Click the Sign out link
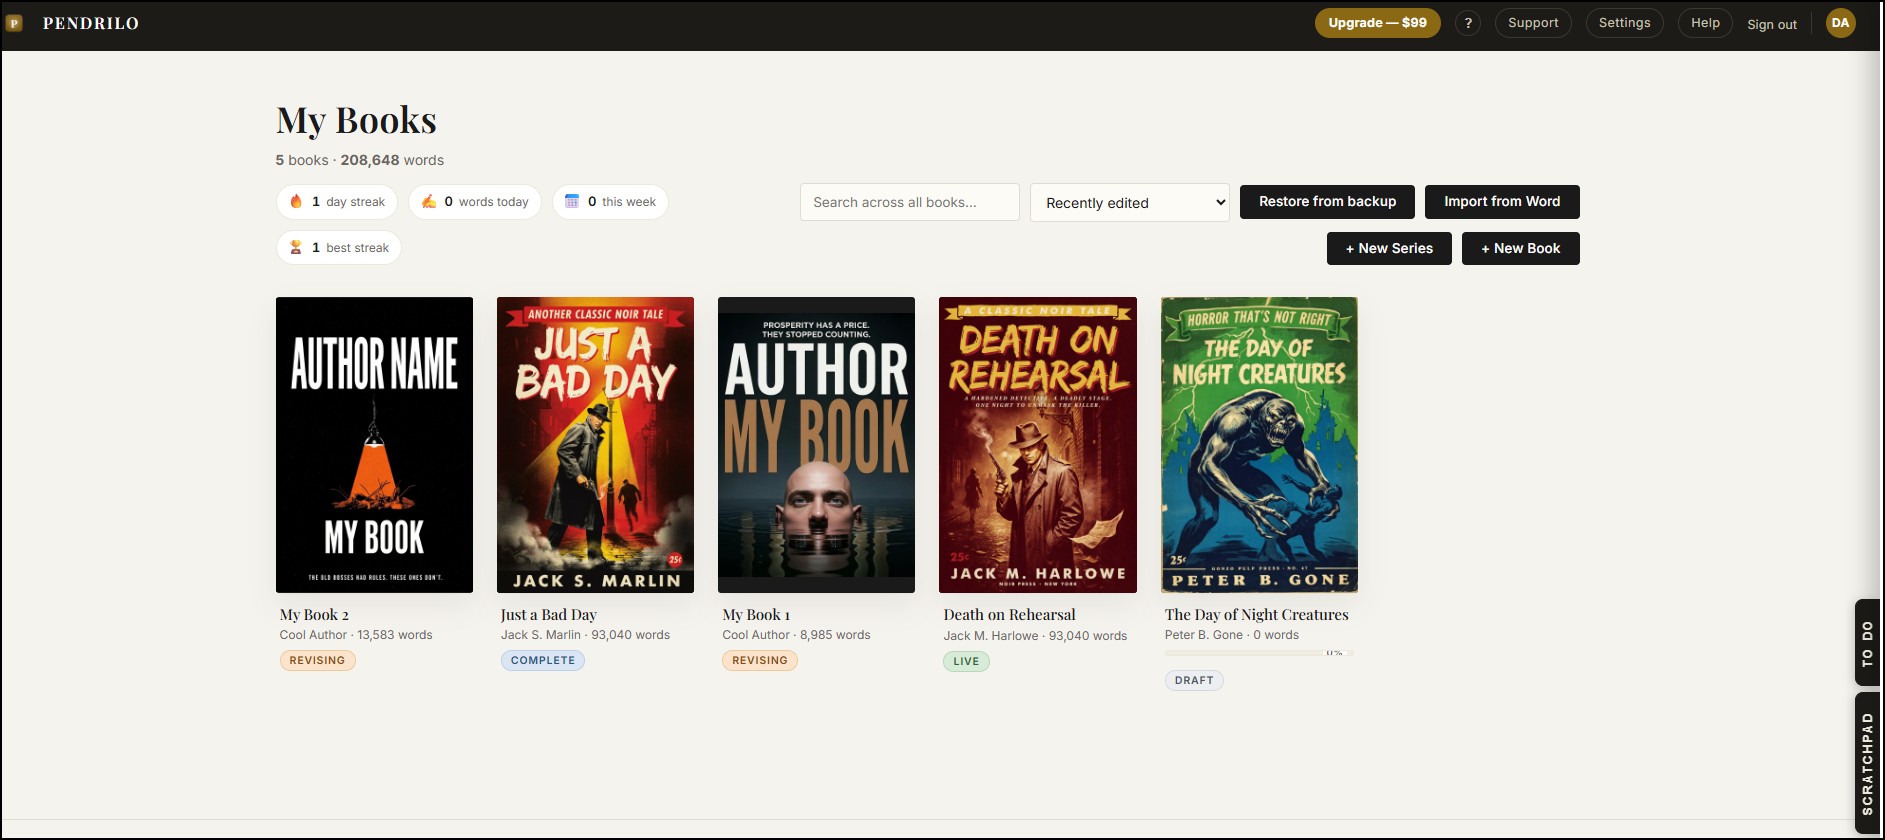1885x840 pixels. tap(1772, 24)
